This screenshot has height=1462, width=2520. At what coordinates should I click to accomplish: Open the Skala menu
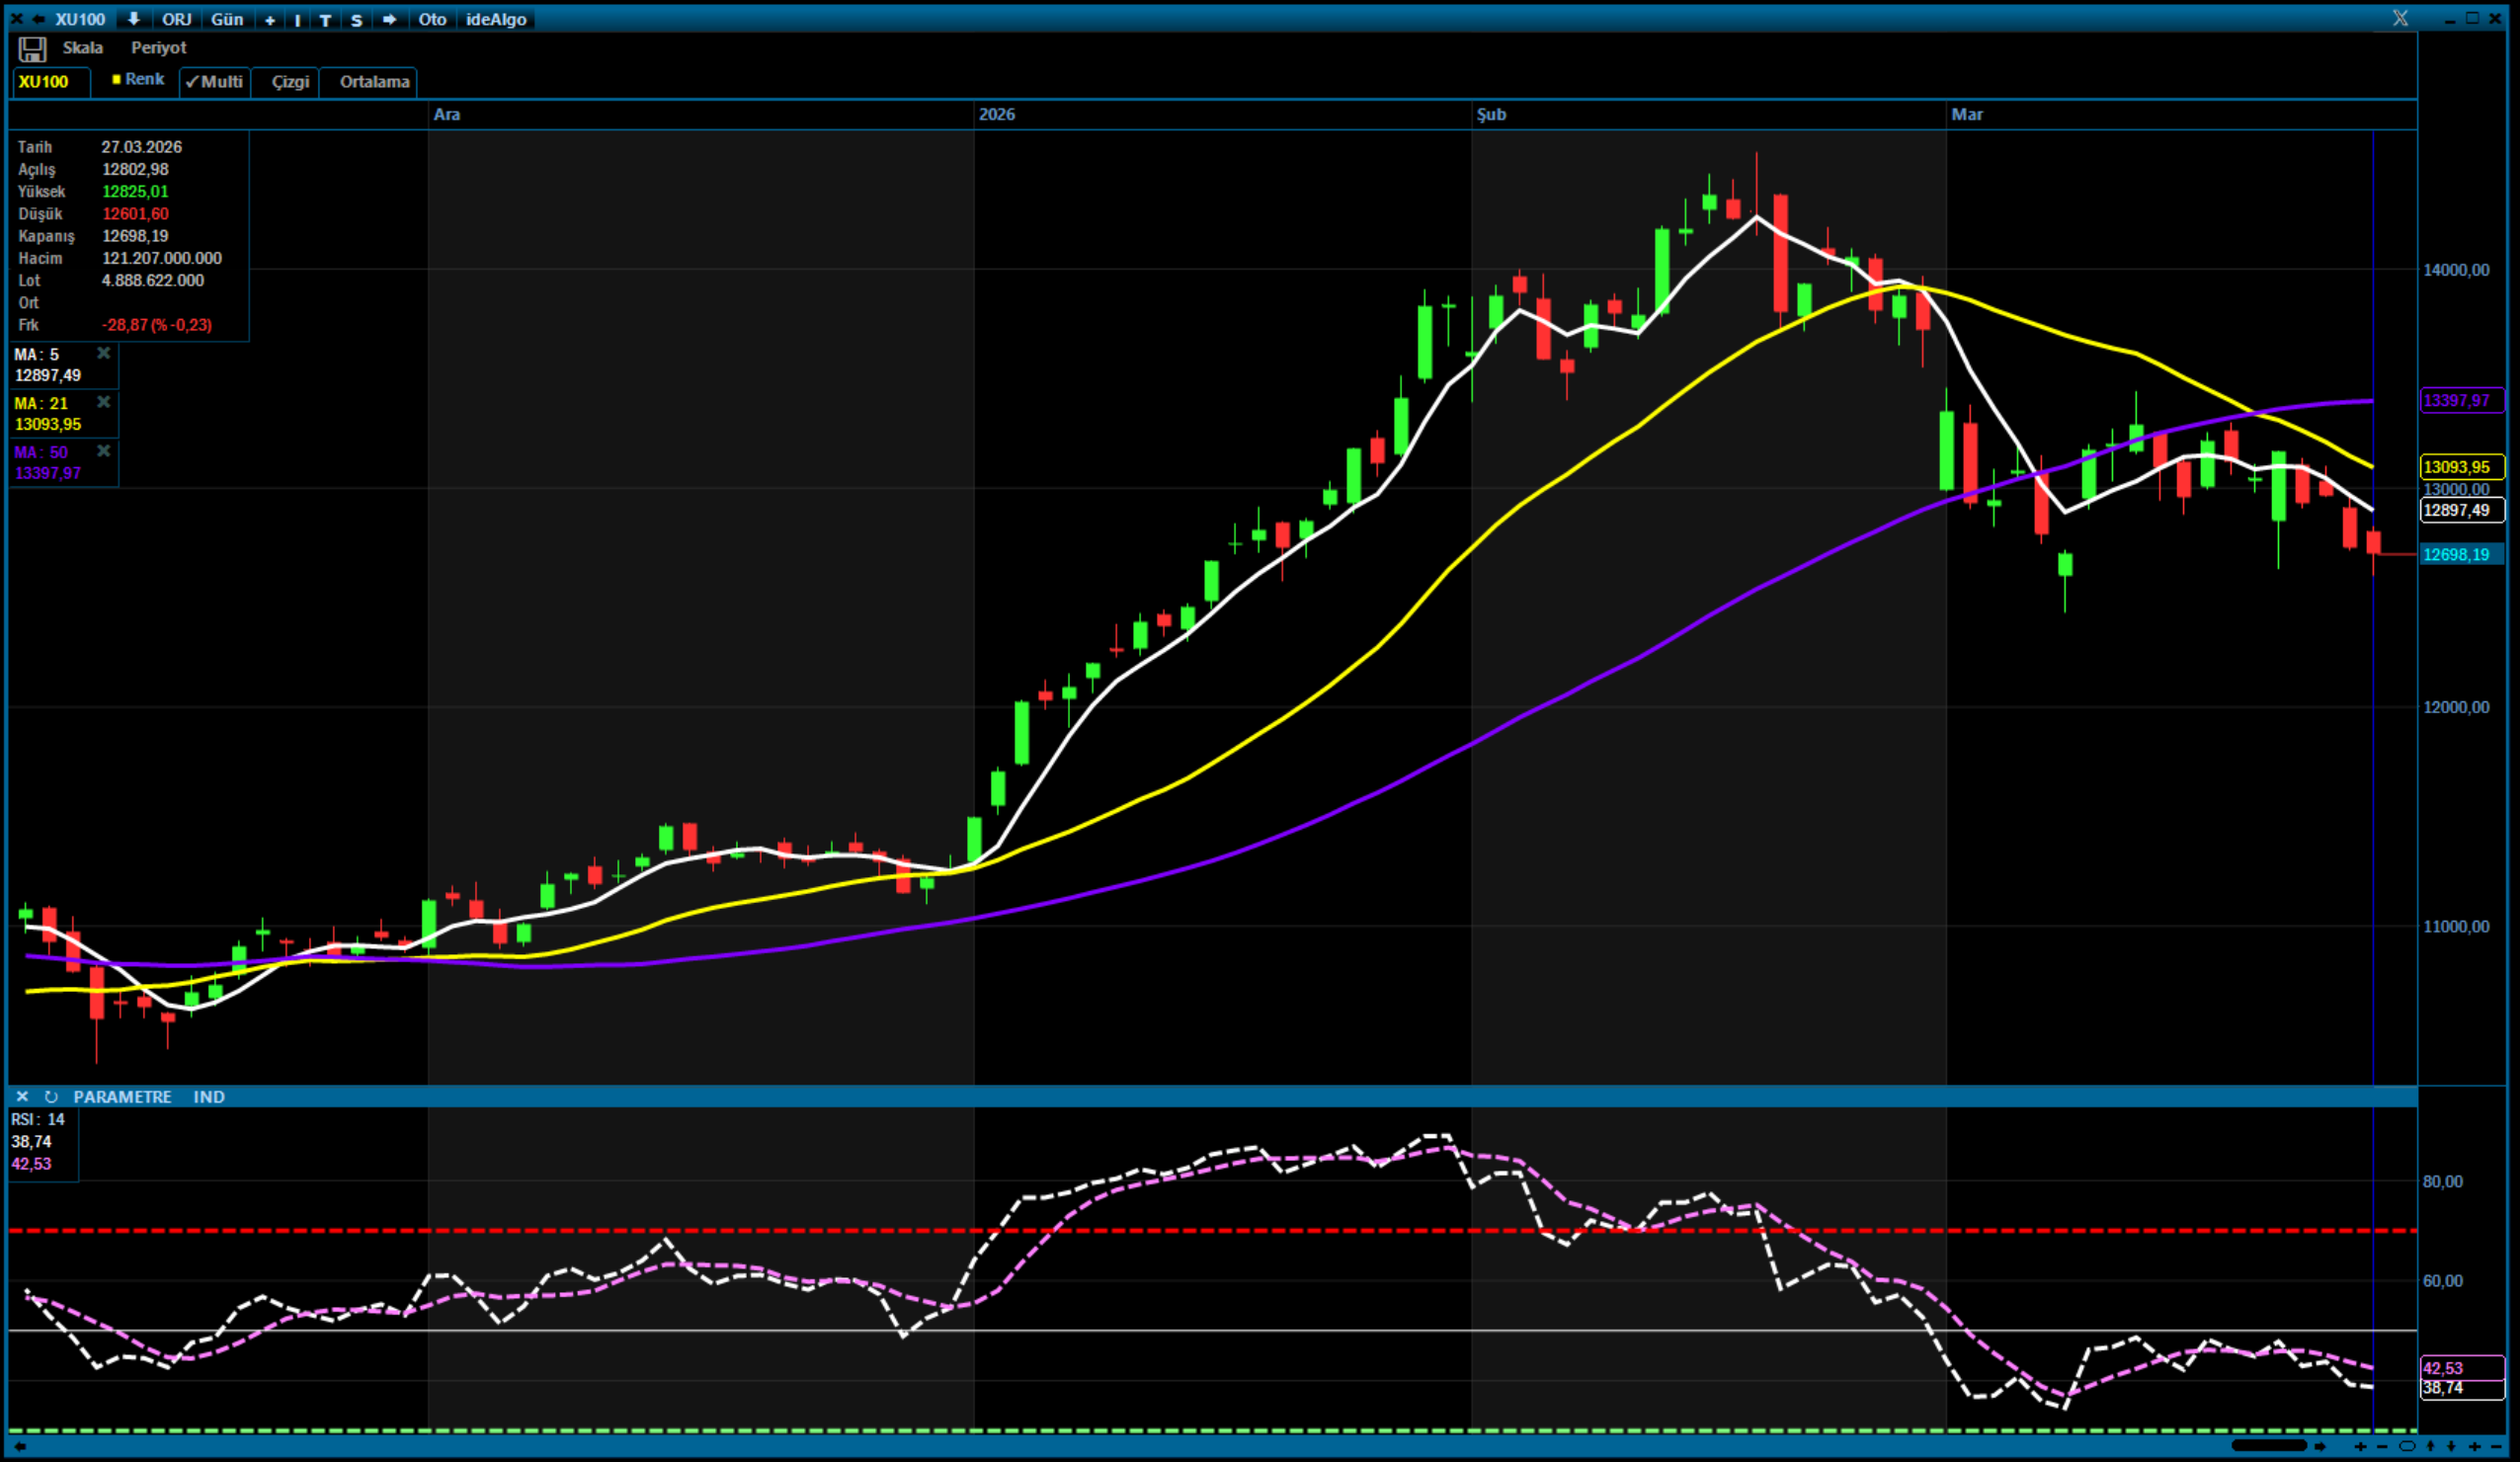pos(82,48)
